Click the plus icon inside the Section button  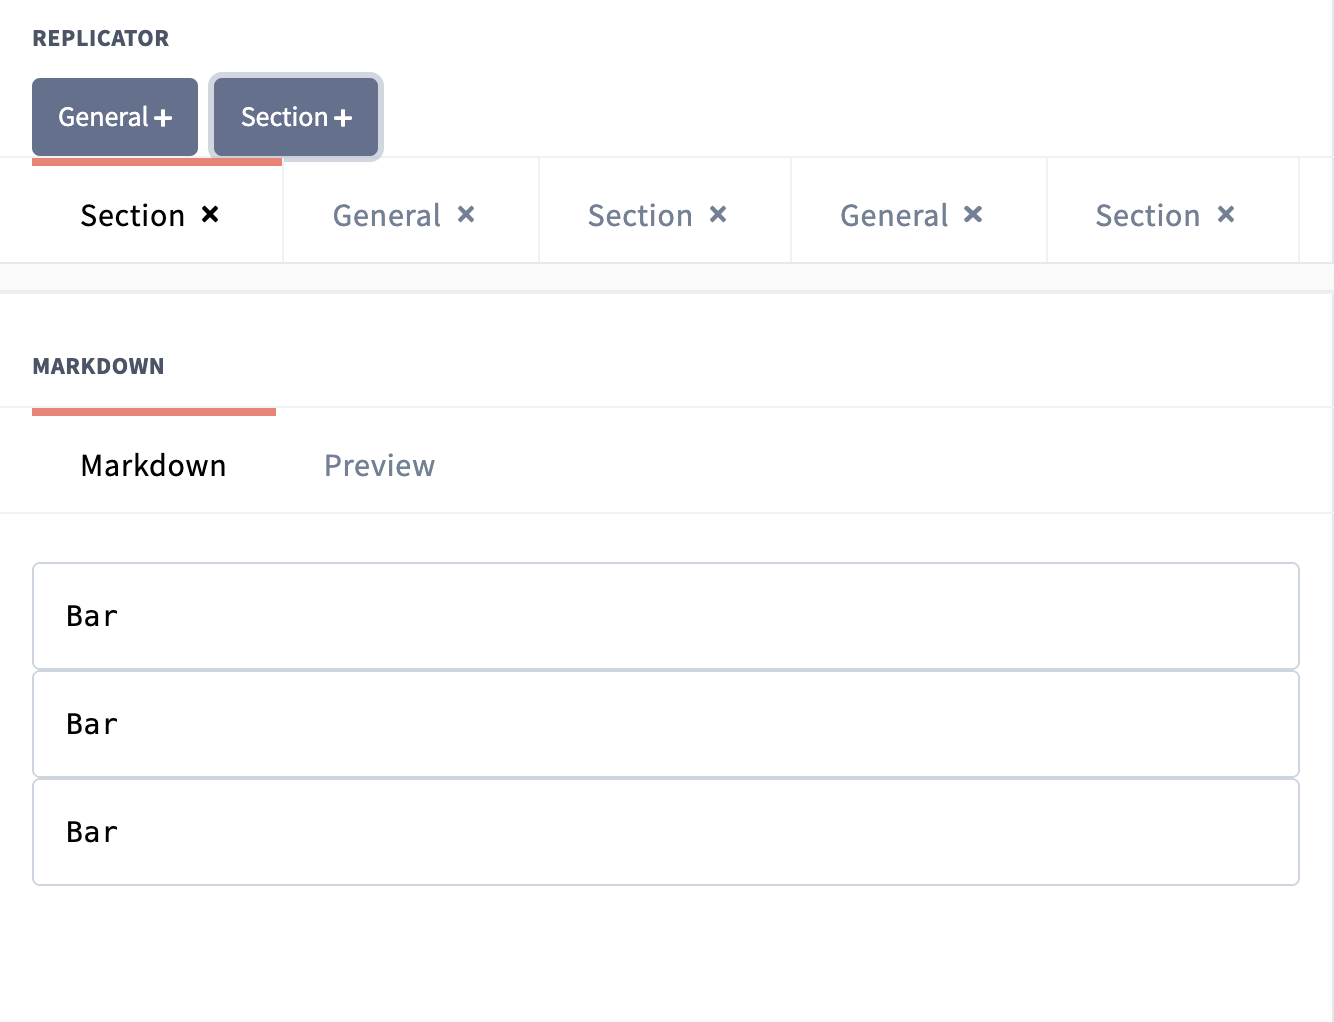tap(343, 117)
